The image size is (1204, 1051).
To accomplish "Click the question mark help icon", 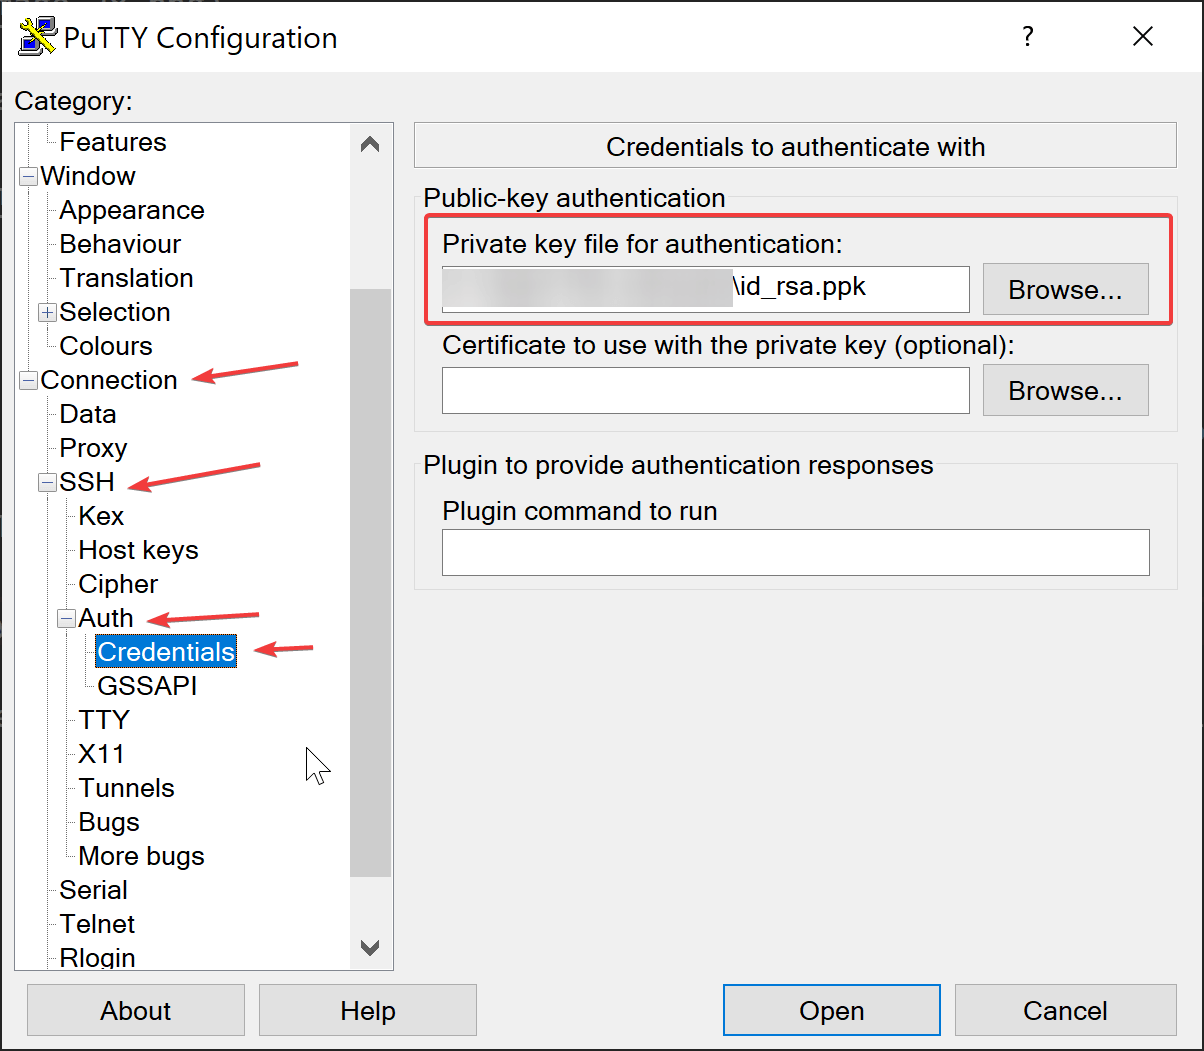I will pyautogui.click(x=1027, y=37).
